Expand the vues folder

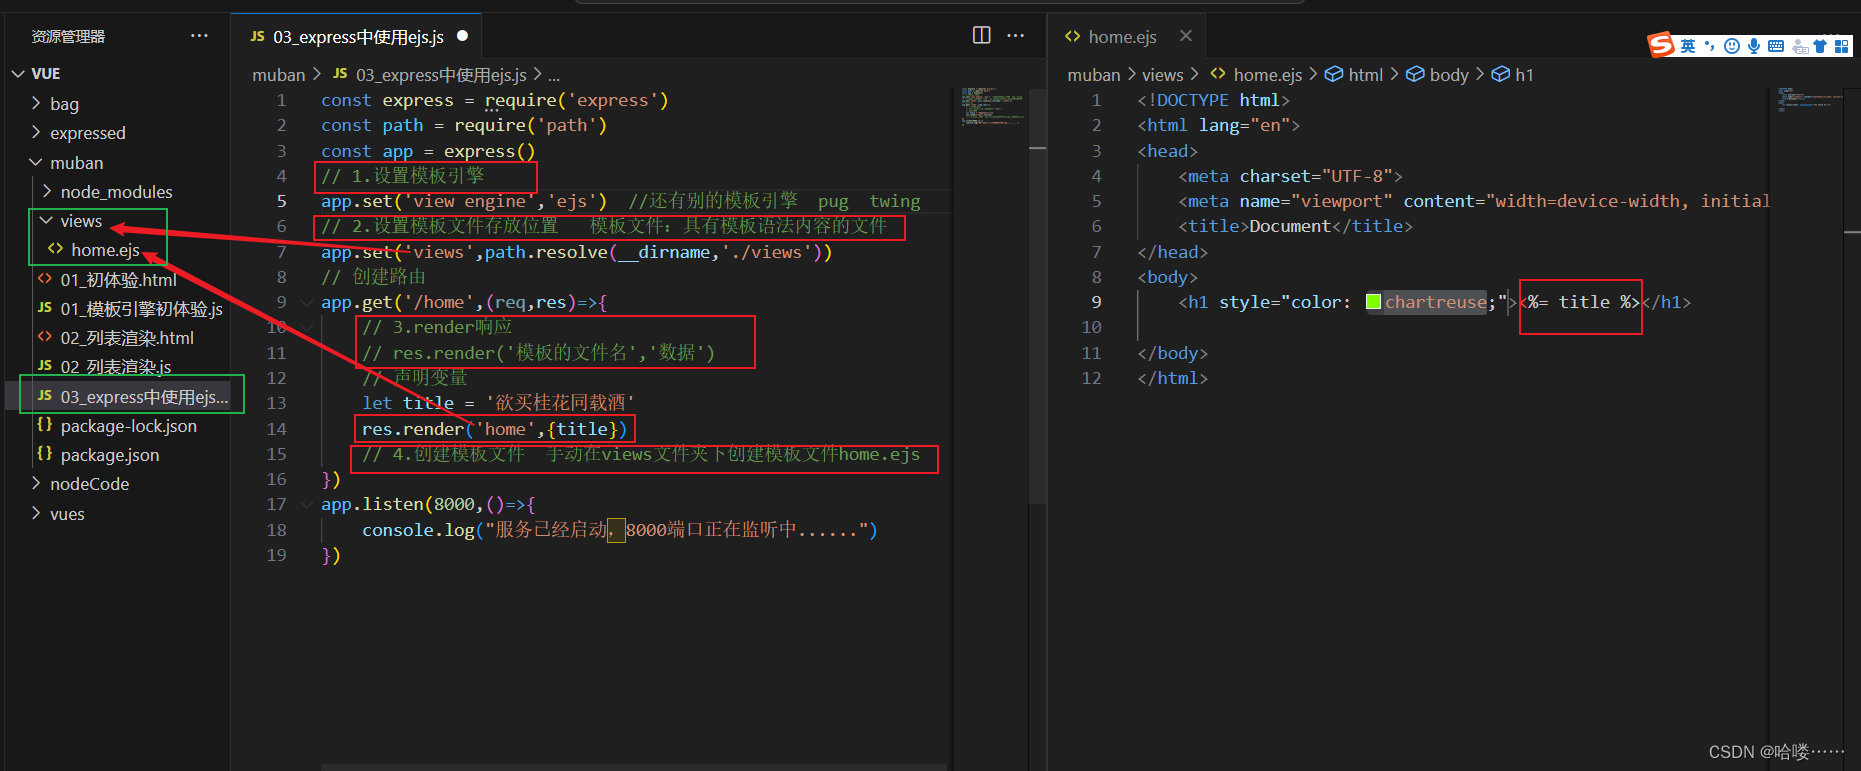click(x=37, y=513)
